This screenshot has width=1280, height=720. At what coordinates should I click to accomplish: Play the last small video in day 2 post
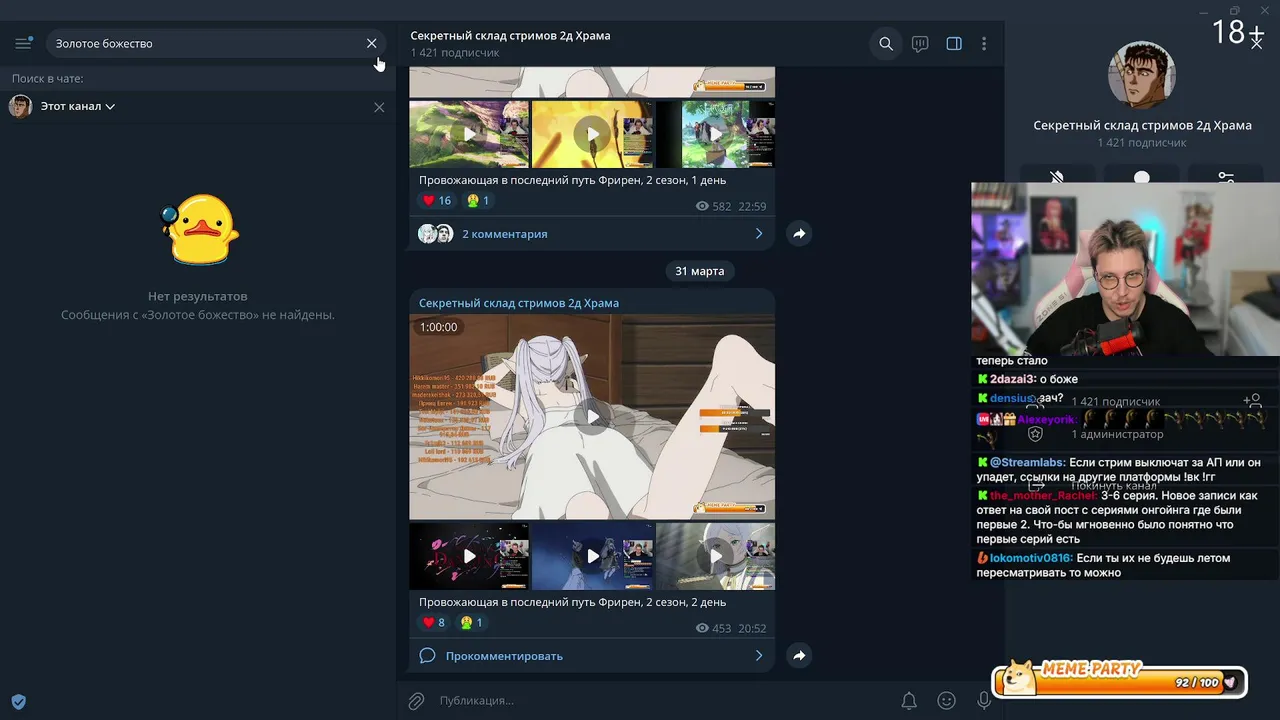(716, 556)
